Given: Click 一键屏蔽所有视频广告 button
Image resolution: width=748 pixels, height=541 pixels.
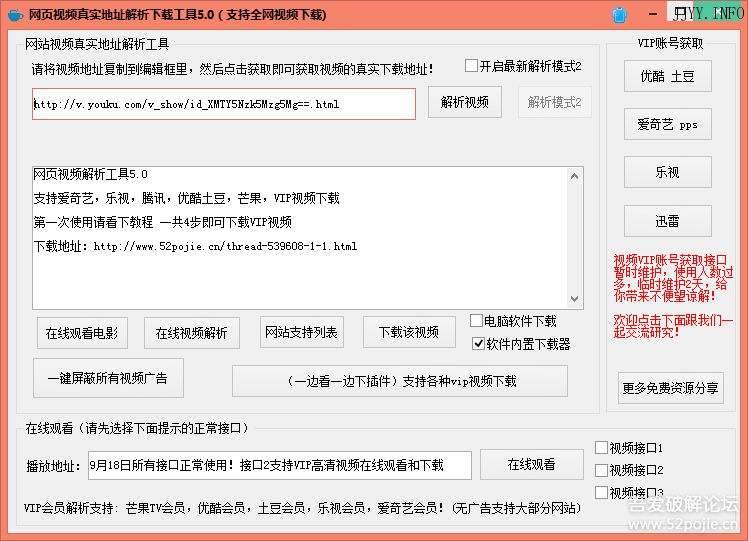Looking at the screenshot, I should coord(108,378).
